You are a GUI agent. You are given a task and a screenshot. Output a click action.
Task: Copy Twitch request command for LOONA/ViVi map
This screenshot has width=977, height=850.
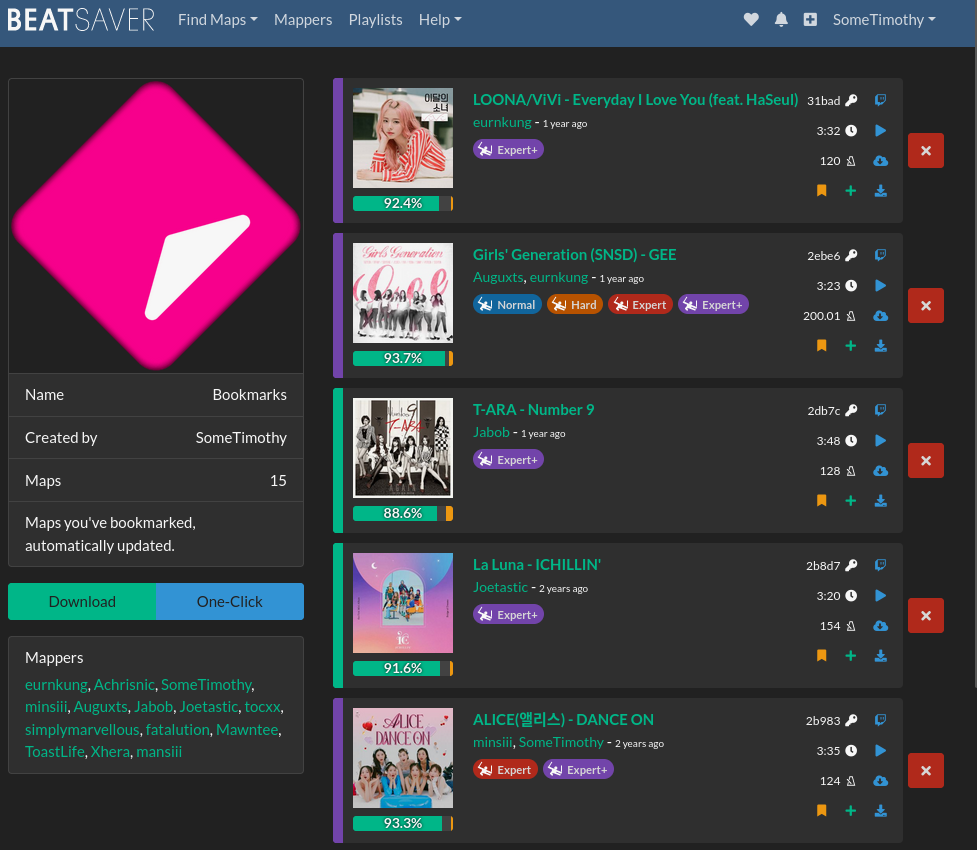[881, 100]
